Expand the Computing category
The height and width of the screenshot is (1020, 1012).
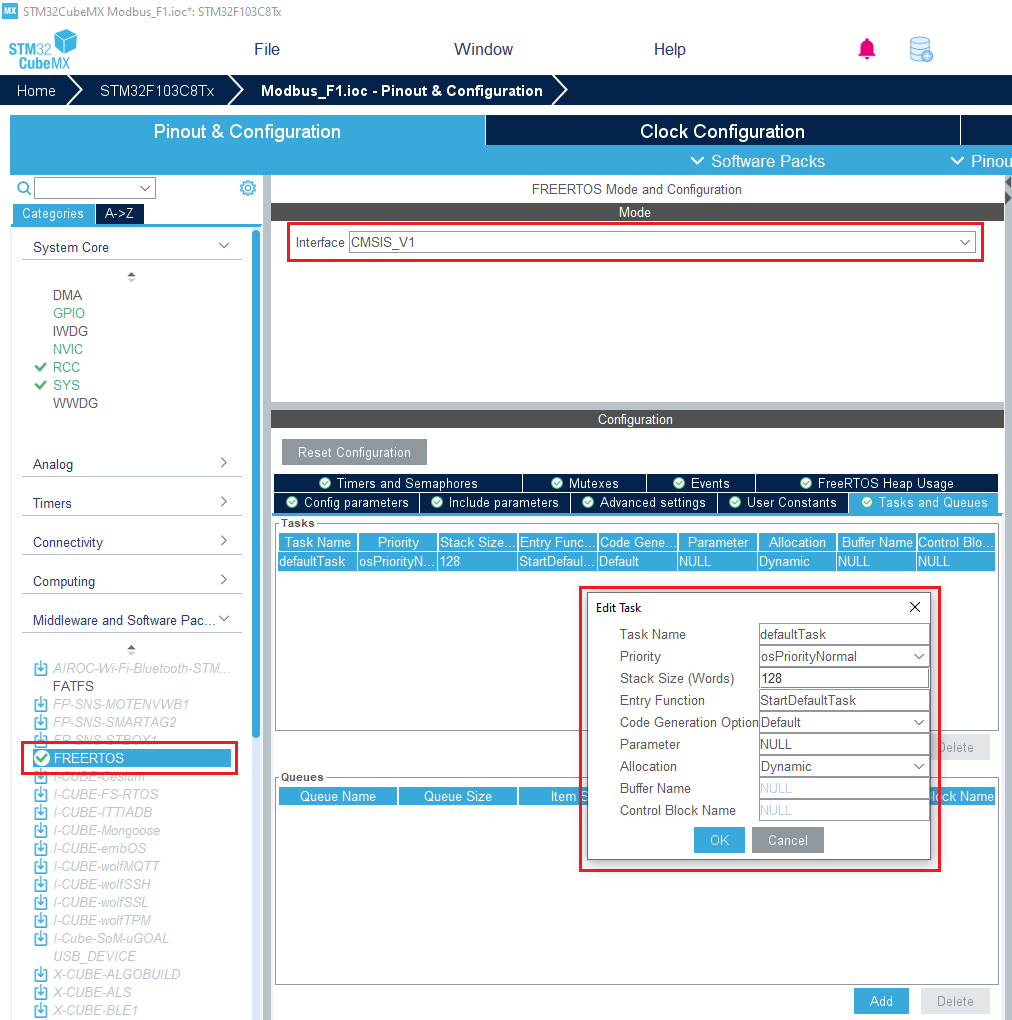tap(224, 580)
